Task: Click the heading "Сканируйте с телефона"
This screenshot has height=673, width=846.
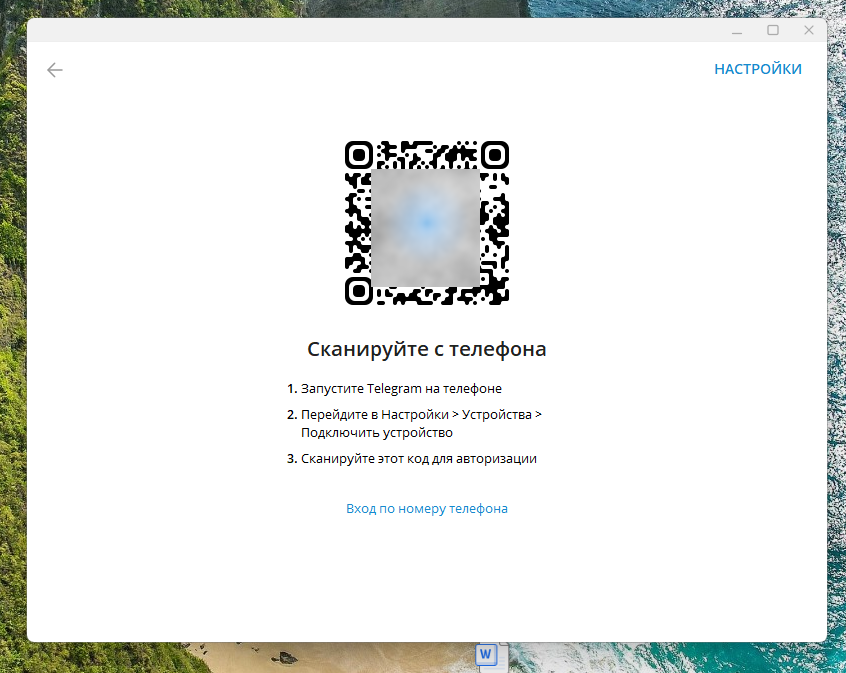Action: point(427,349)
